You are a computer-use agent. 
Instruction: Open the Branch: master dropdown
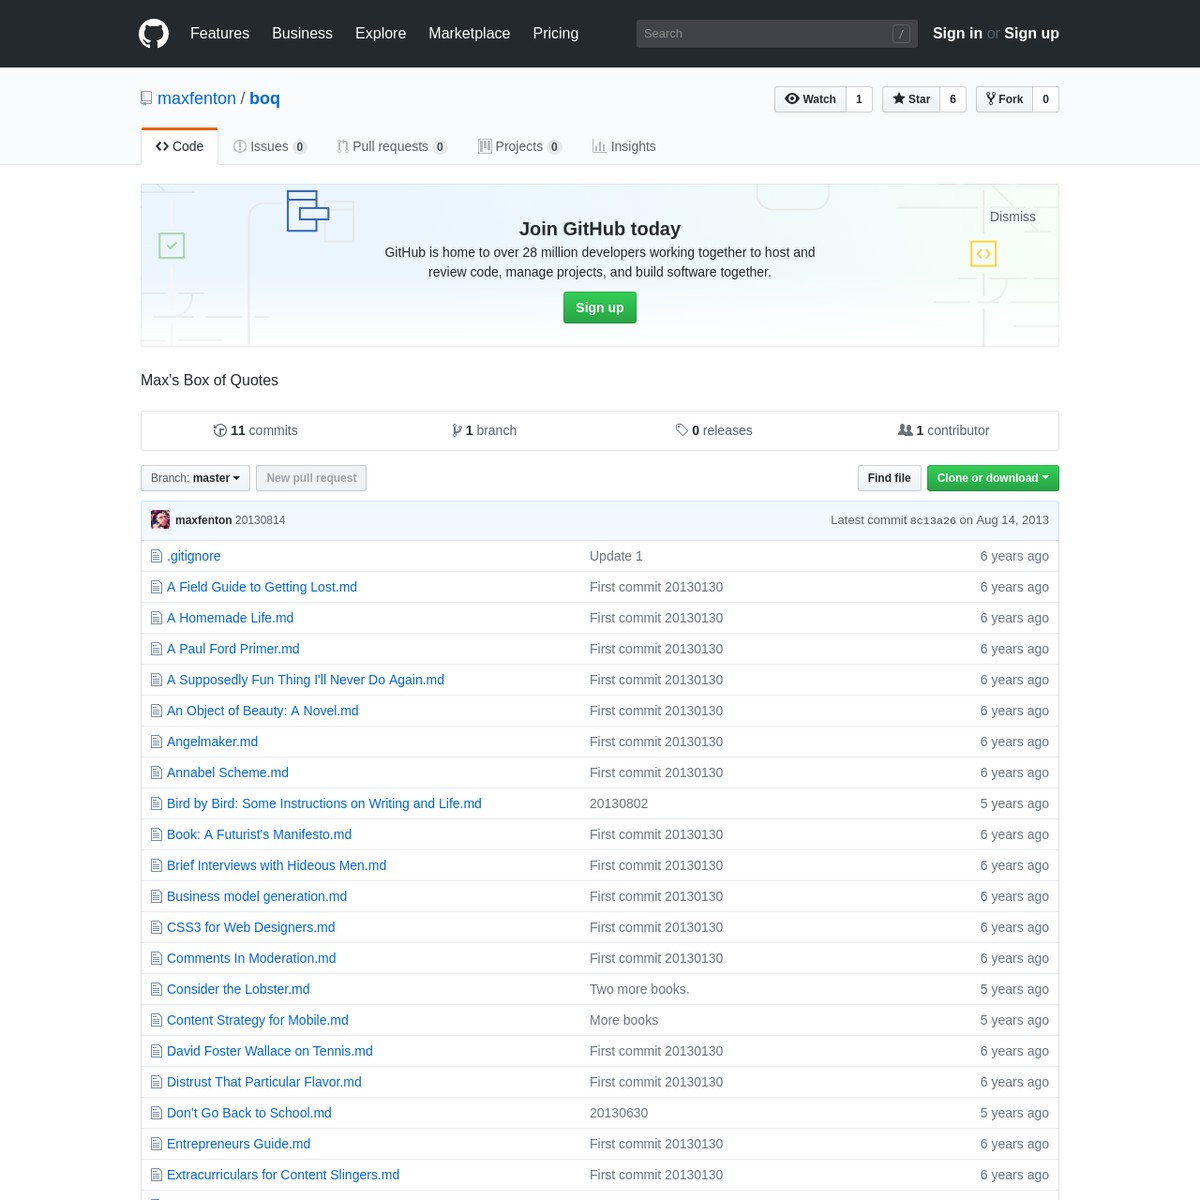pyautogui.click(x=195, y=478)
